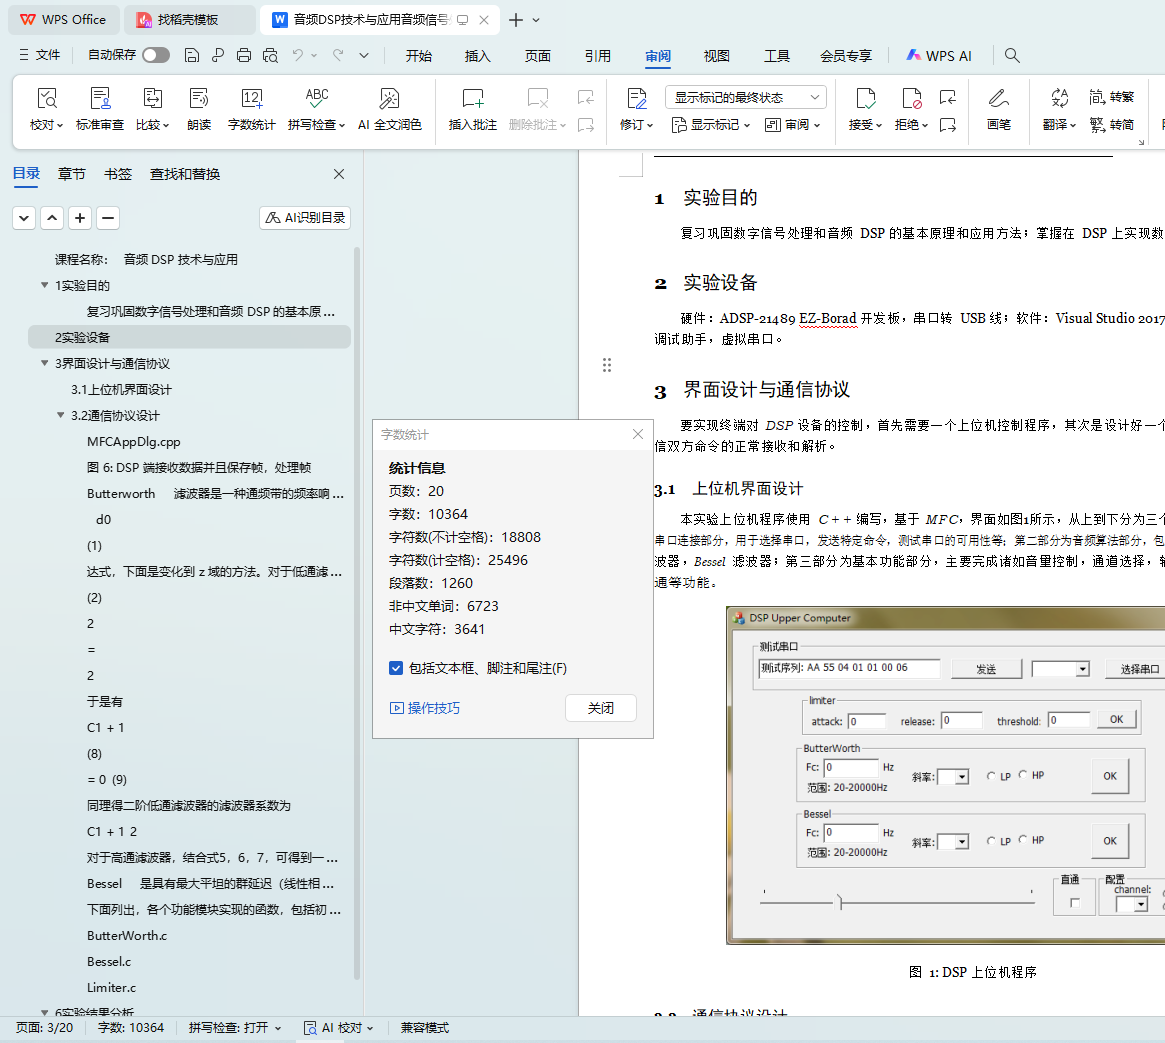Click the 朗读 read aloud icon
Screen dimensions: 1165x1043
click(x=199, y=99)
